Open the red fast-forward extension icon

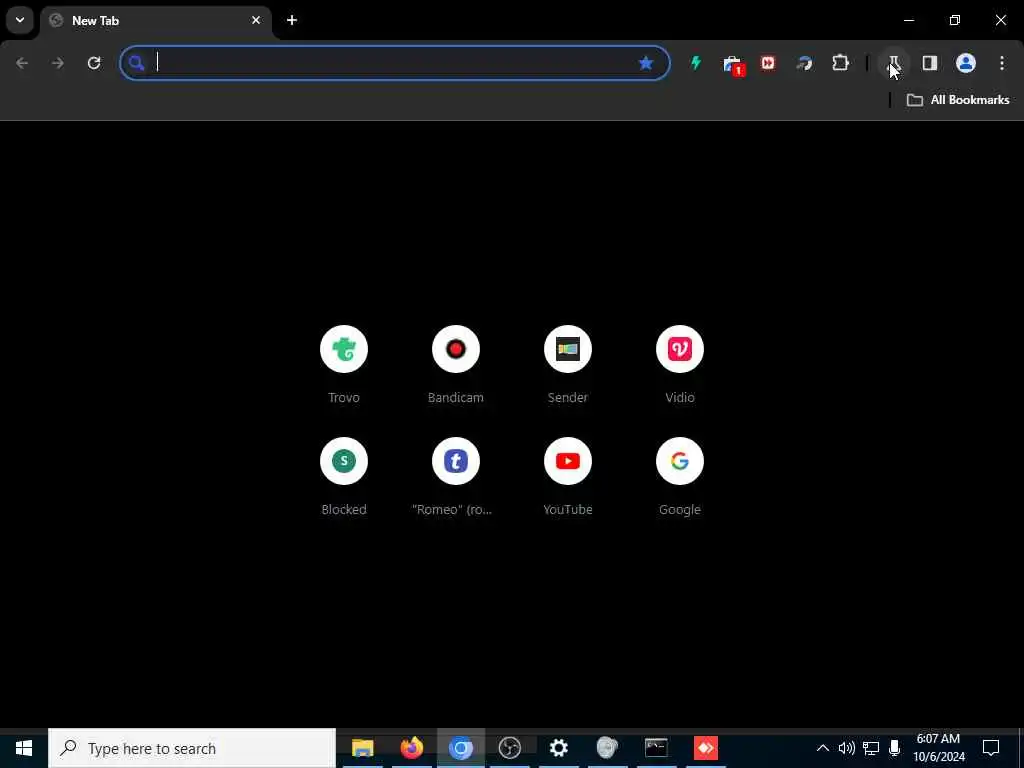coord(768,63)
